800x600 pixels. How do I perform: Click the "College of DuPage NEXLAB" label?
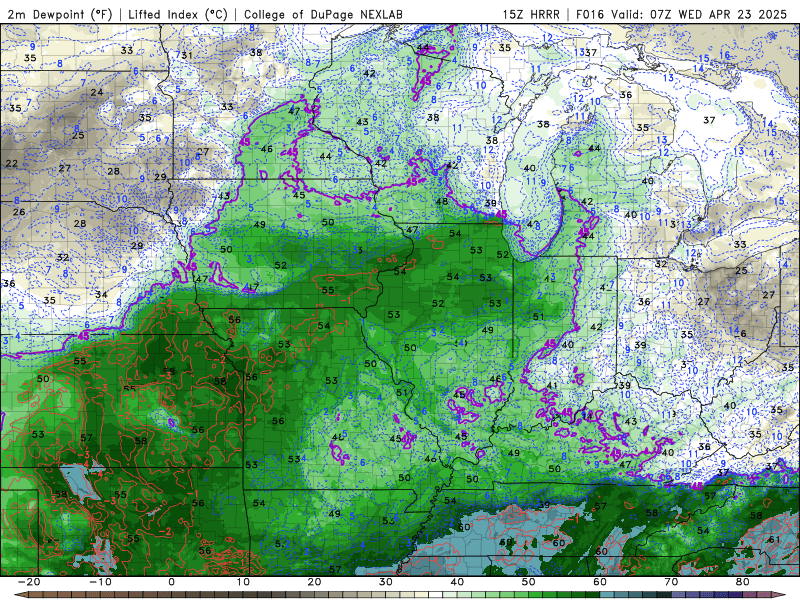coord(323,14)
